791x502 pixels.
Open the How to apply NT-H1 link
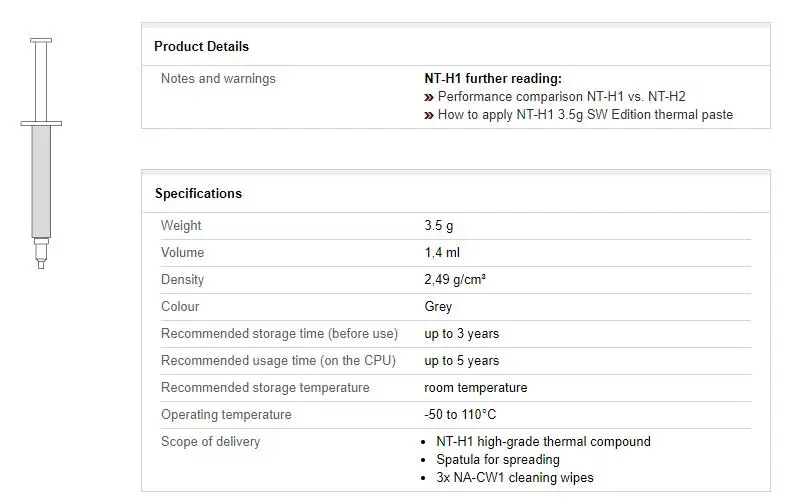pyautogui.click(x=585, y=115)
